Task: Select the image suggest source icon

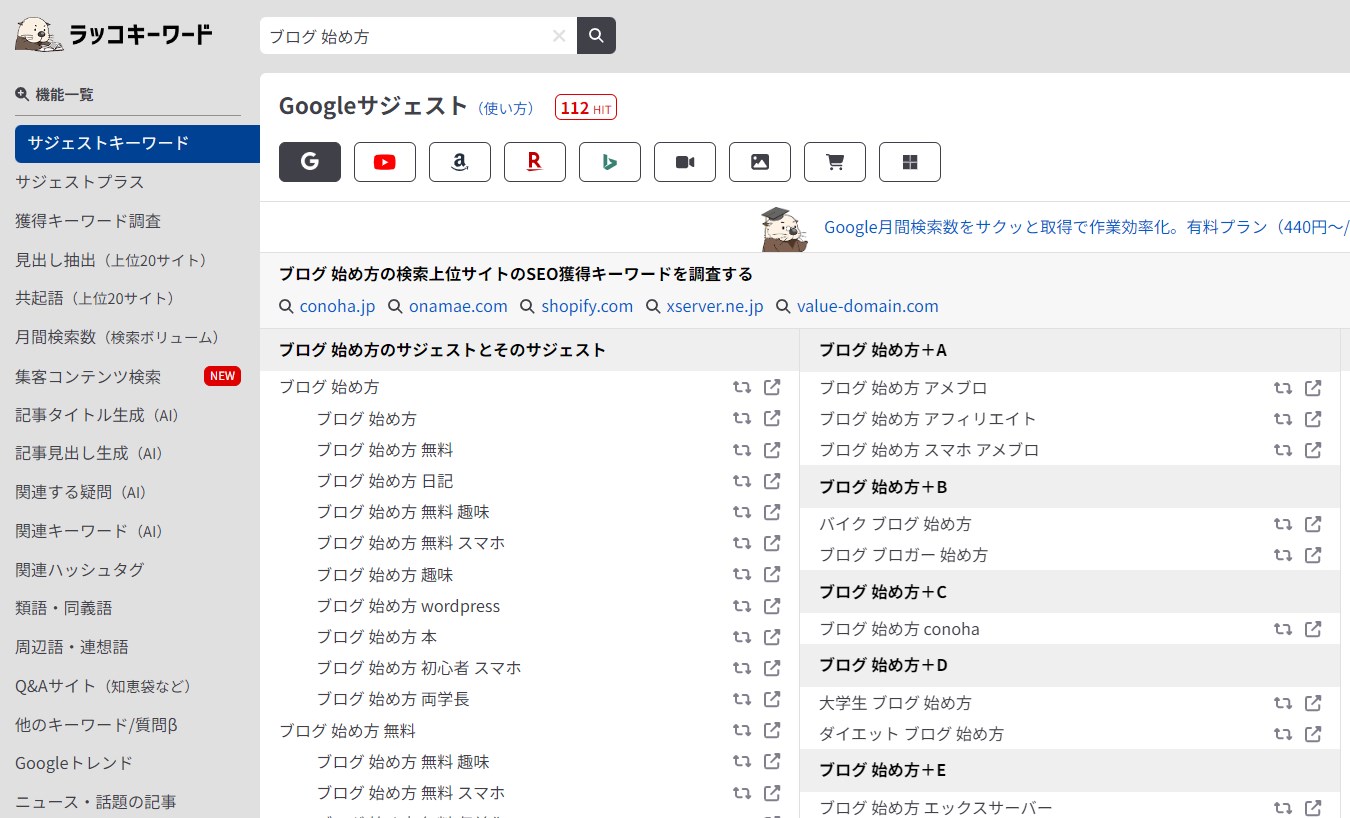Action: [760, 162]
